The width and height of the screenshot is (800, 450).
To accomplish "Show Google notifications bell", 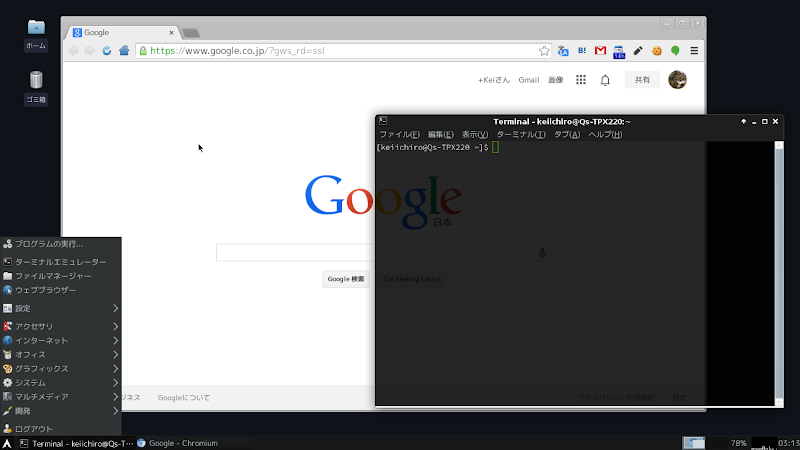I will (x=605, y=80).
